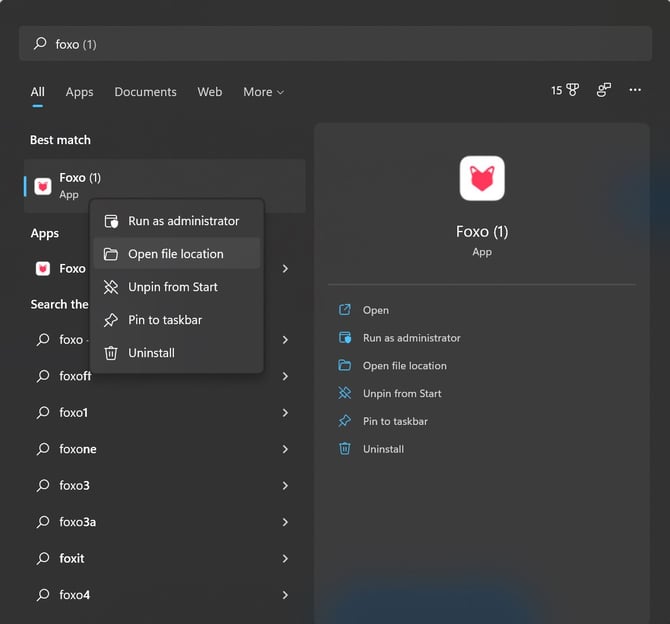670x624 pixels.
Task: Click Unpin from Start in right pane
Action: [402, 393]
